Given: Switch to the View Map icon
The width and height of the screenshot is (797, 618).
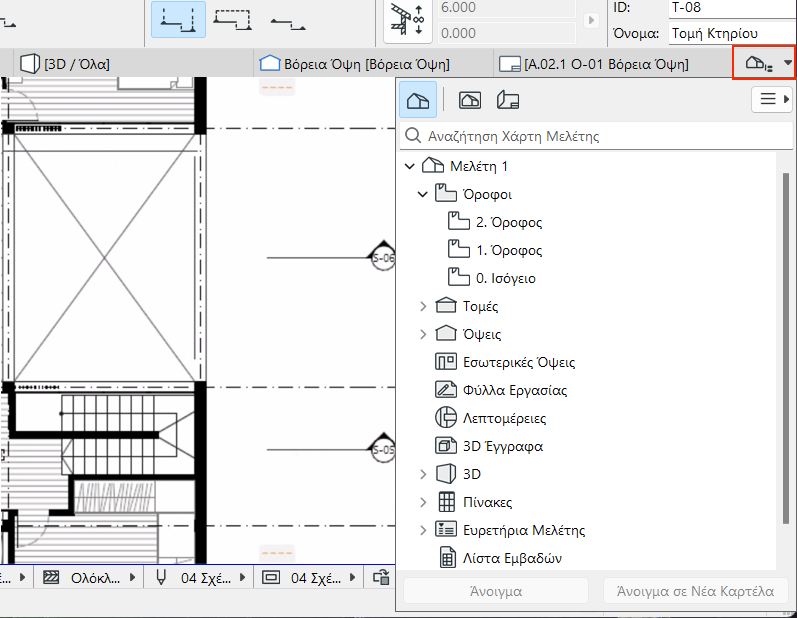Looking at the screenshot, I should pyautogui.click(x=468, y=100).
